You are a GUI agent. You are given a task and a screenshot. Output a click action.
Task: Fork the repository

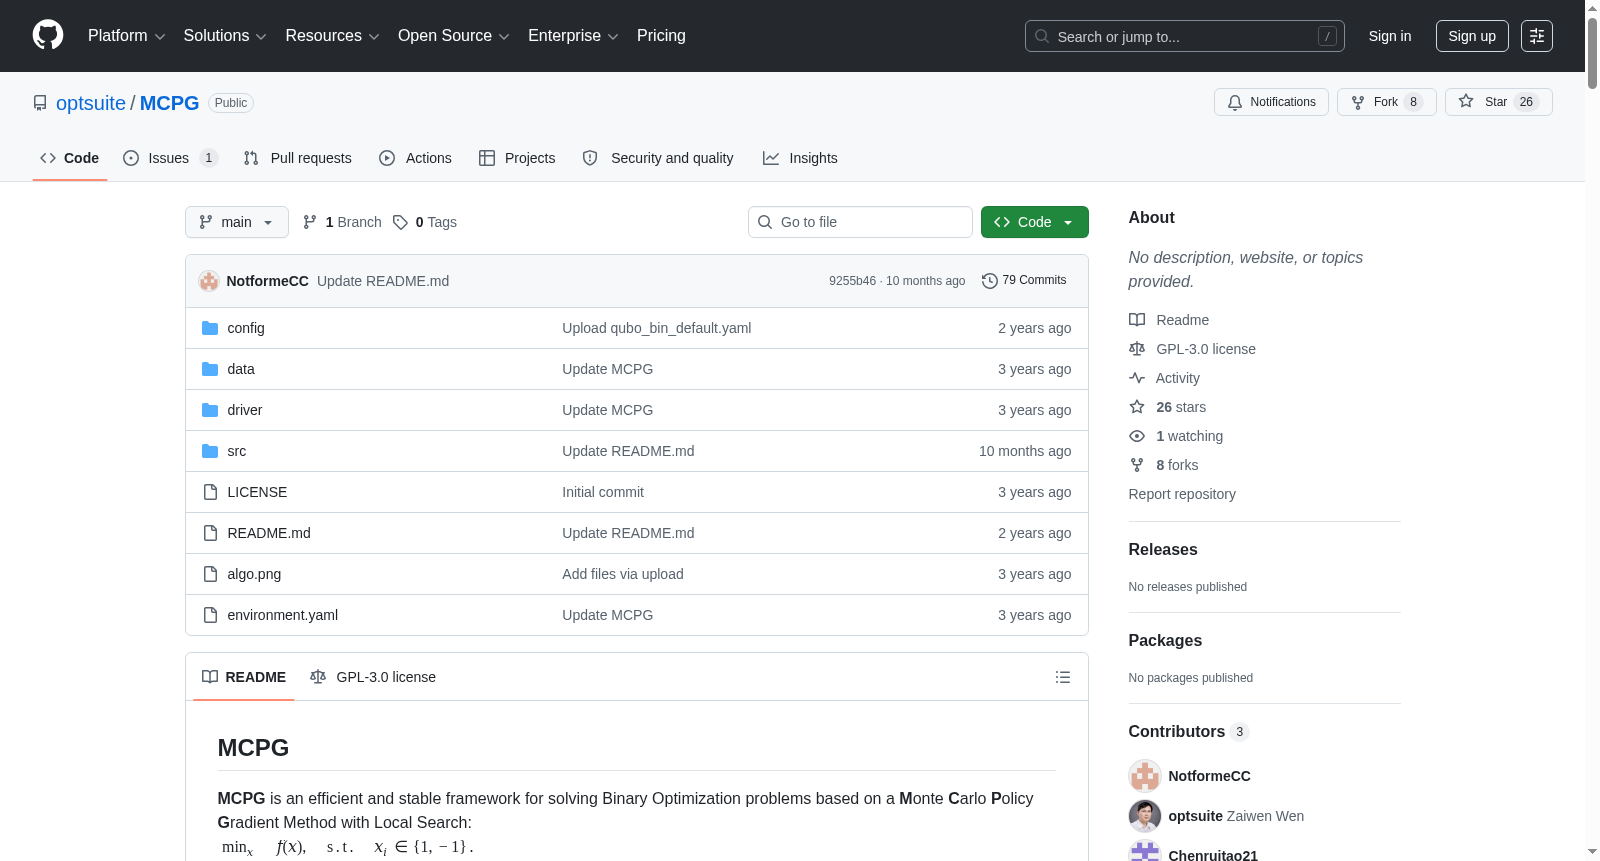1386,102
